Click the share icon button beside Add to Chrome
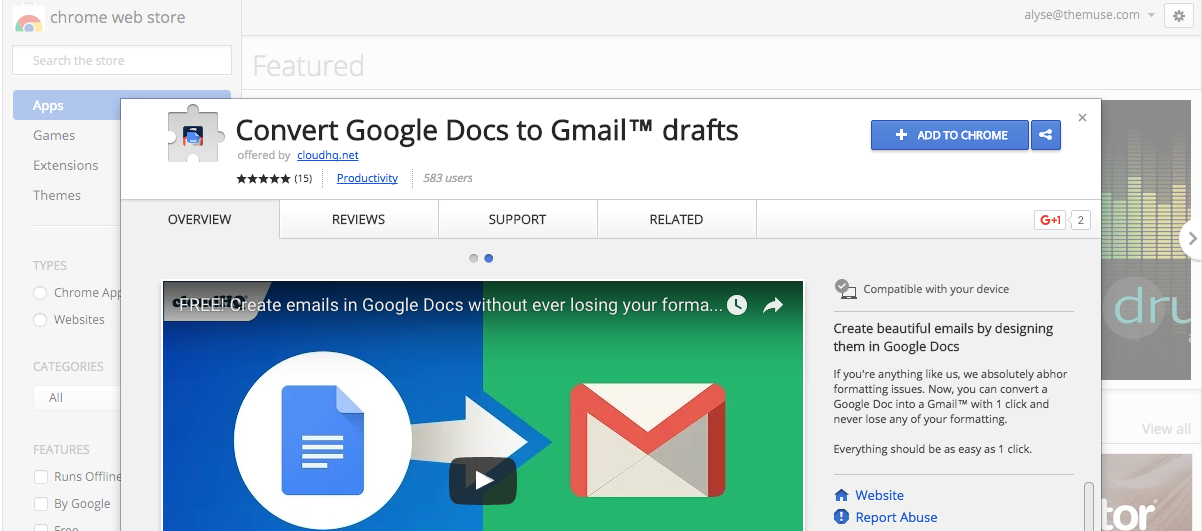 click(1046, 135)
